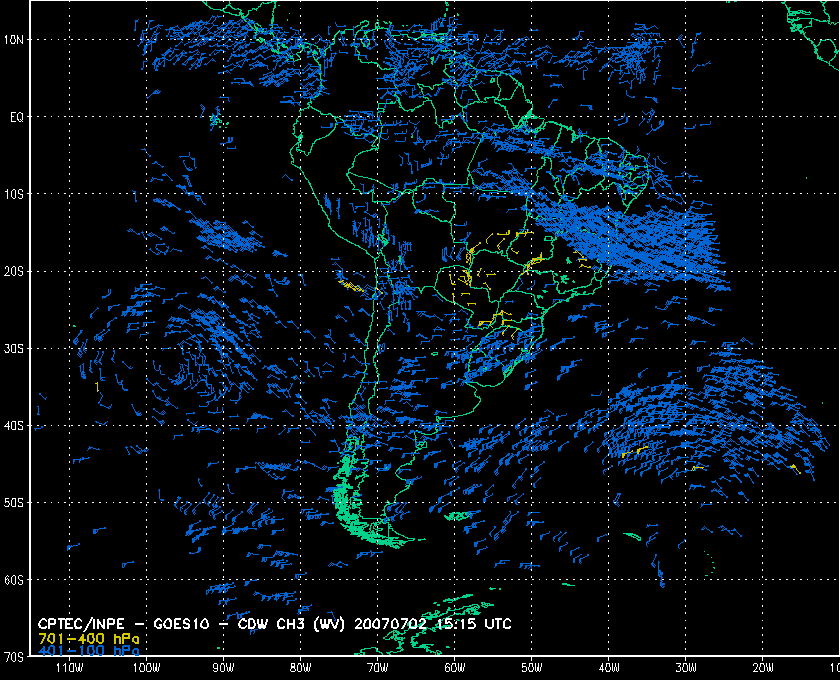Click the 30W longitude label

(x=686, y=668)
